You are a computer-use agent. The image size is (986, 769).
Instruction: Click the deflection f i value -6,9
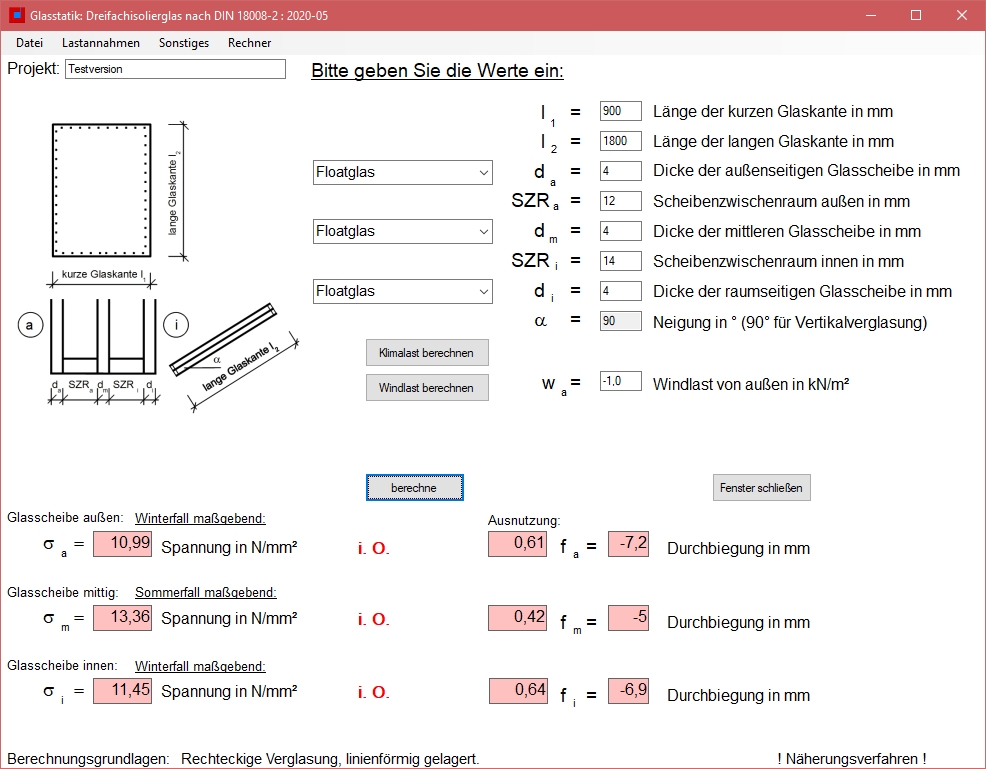tap(628, 691)
